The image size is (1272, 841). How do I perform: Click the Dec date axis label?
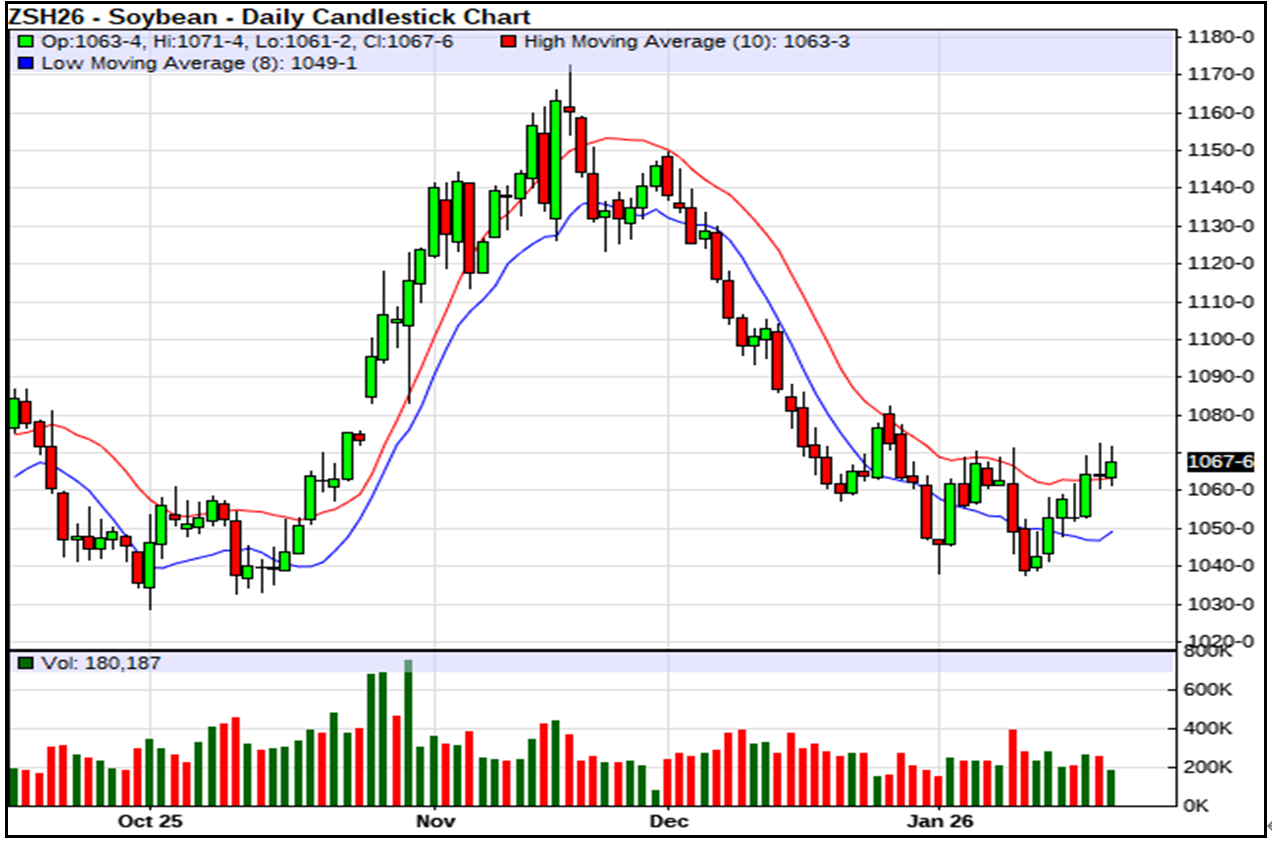point(668,822)
